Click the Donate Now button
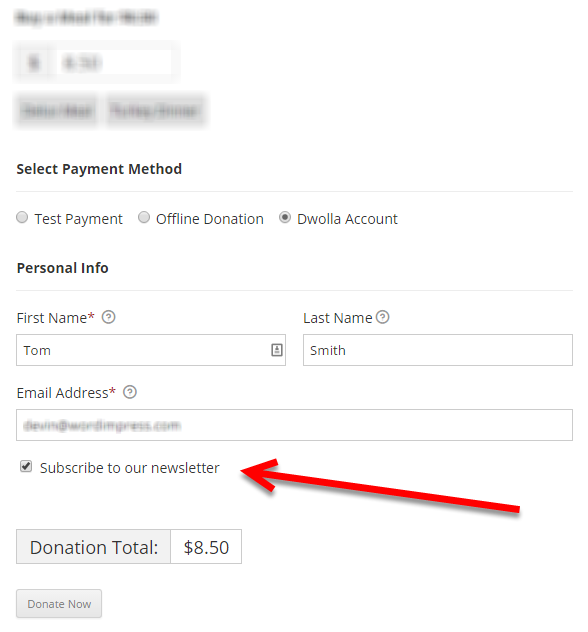Screen dimensions: 588x632 [59, 603]
